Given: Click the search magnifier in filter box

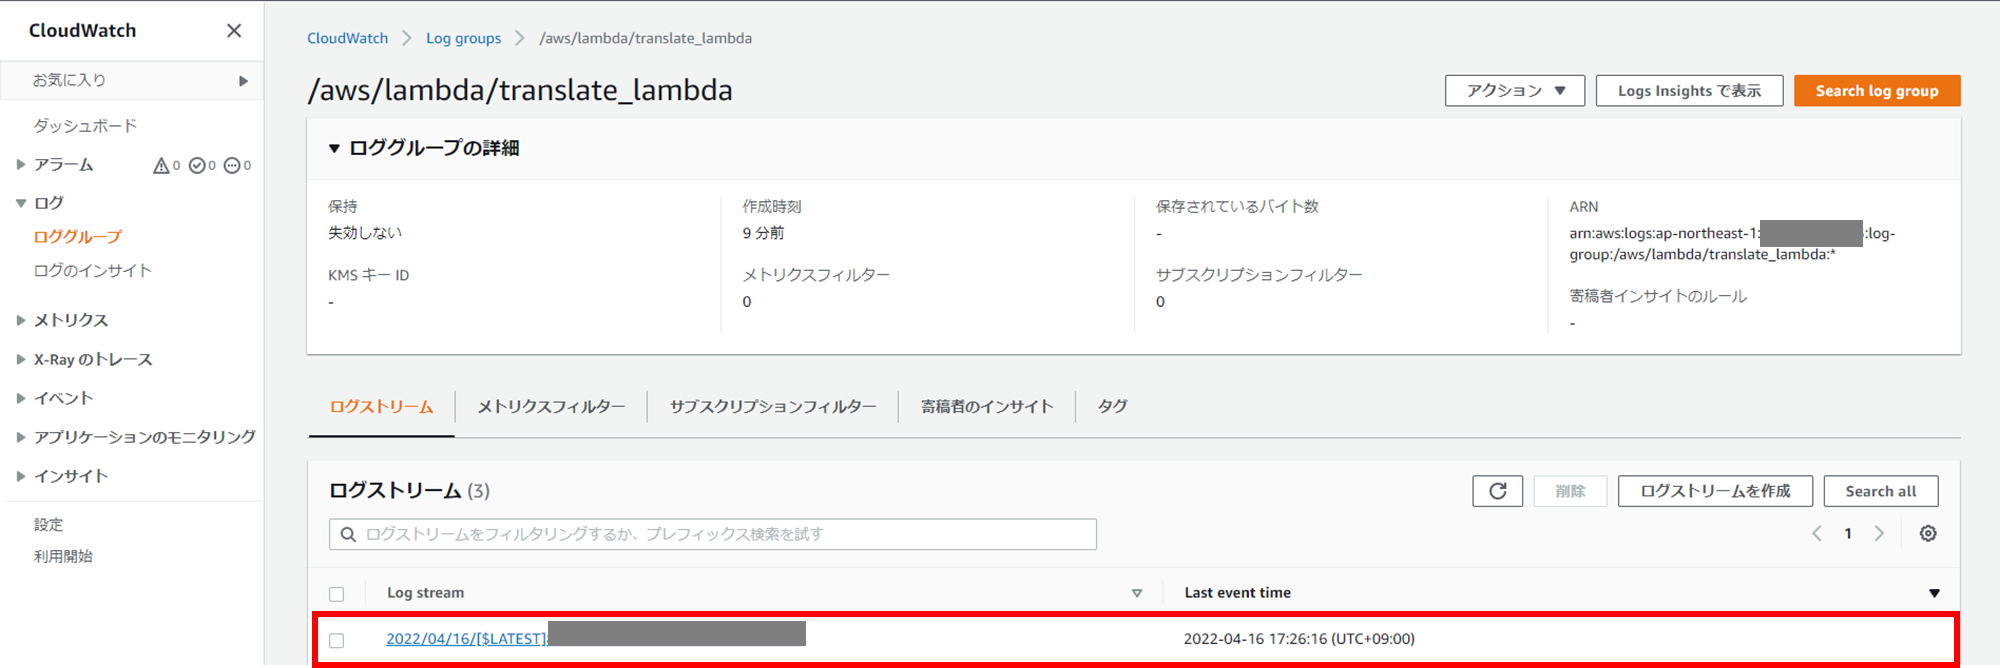Looking at the screenshot, I should [347, 533].
